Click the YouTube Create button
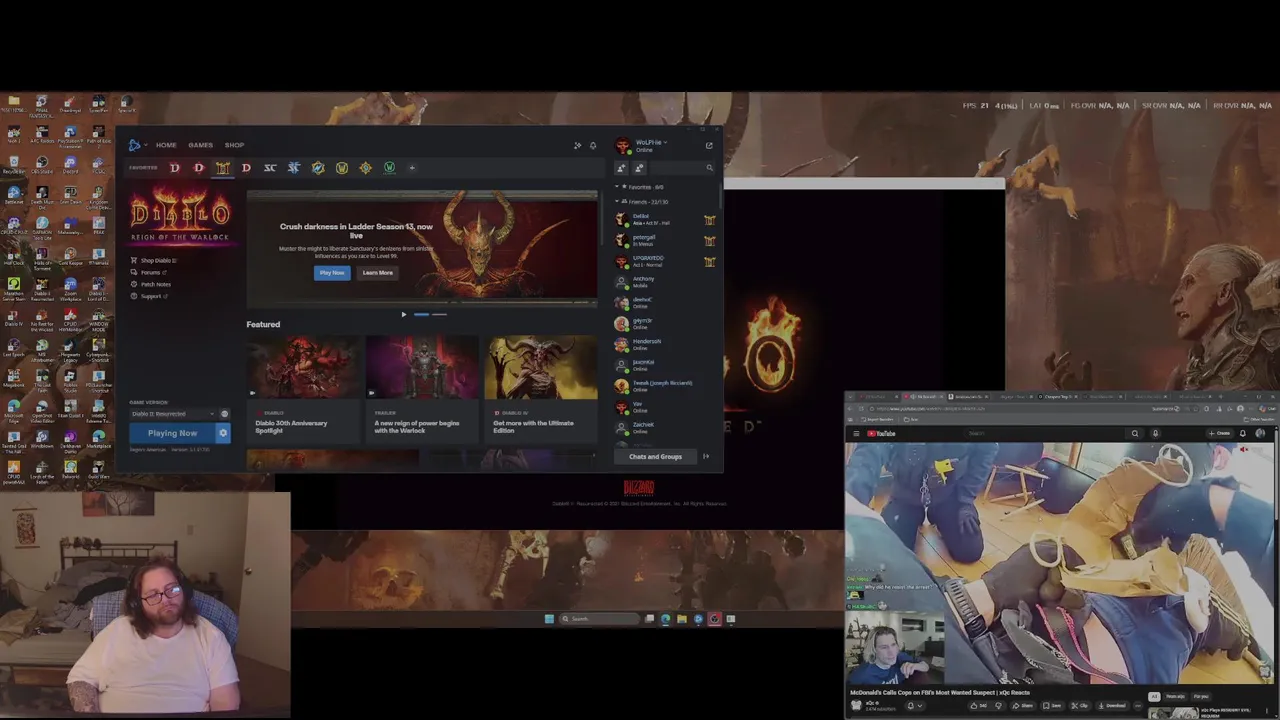The height and width of the screenshot is (720, 1280). pos(1220,434)
